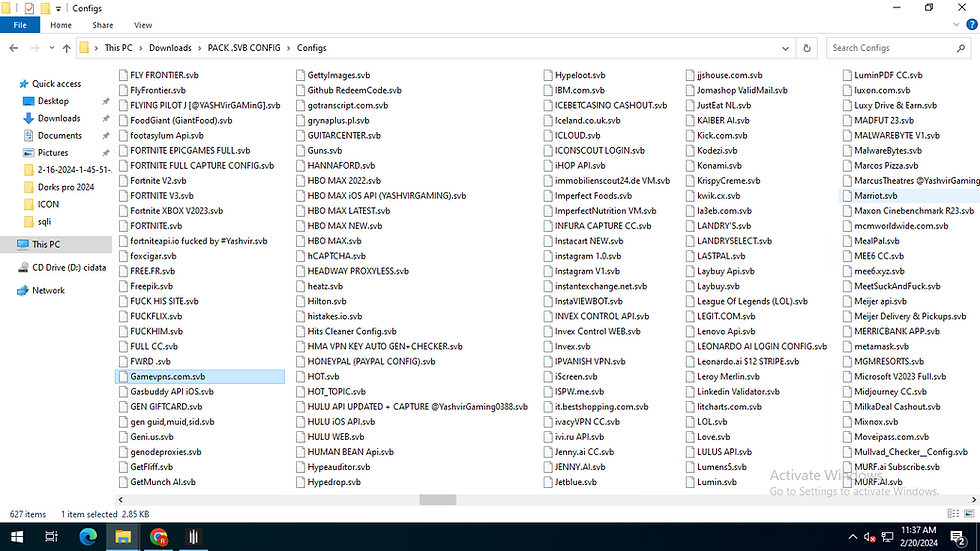Click the properties checkmark in quick access toolbar

click(29, 9)
